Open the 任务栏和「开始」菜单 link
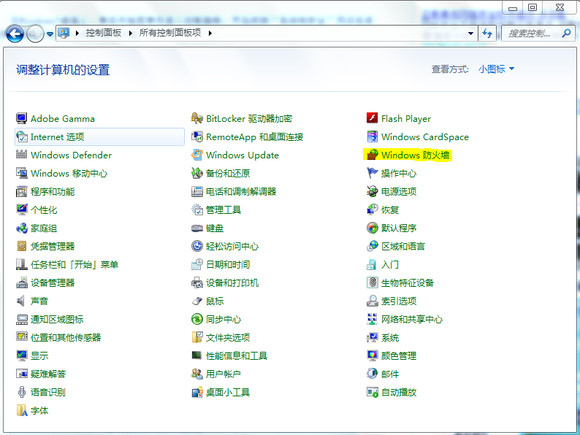Screen dimensions: 580x435 point(74,264)
